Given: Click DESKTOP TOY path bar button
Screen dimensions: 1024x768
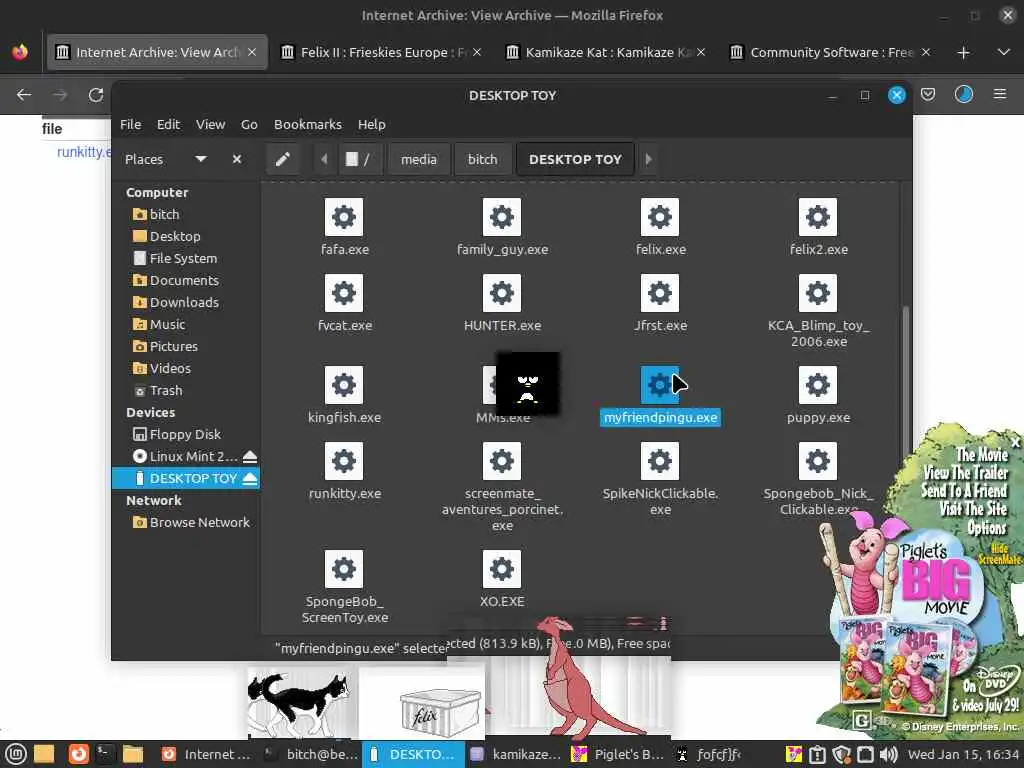Looking at the screenshot, I should (x=575, y=159).
